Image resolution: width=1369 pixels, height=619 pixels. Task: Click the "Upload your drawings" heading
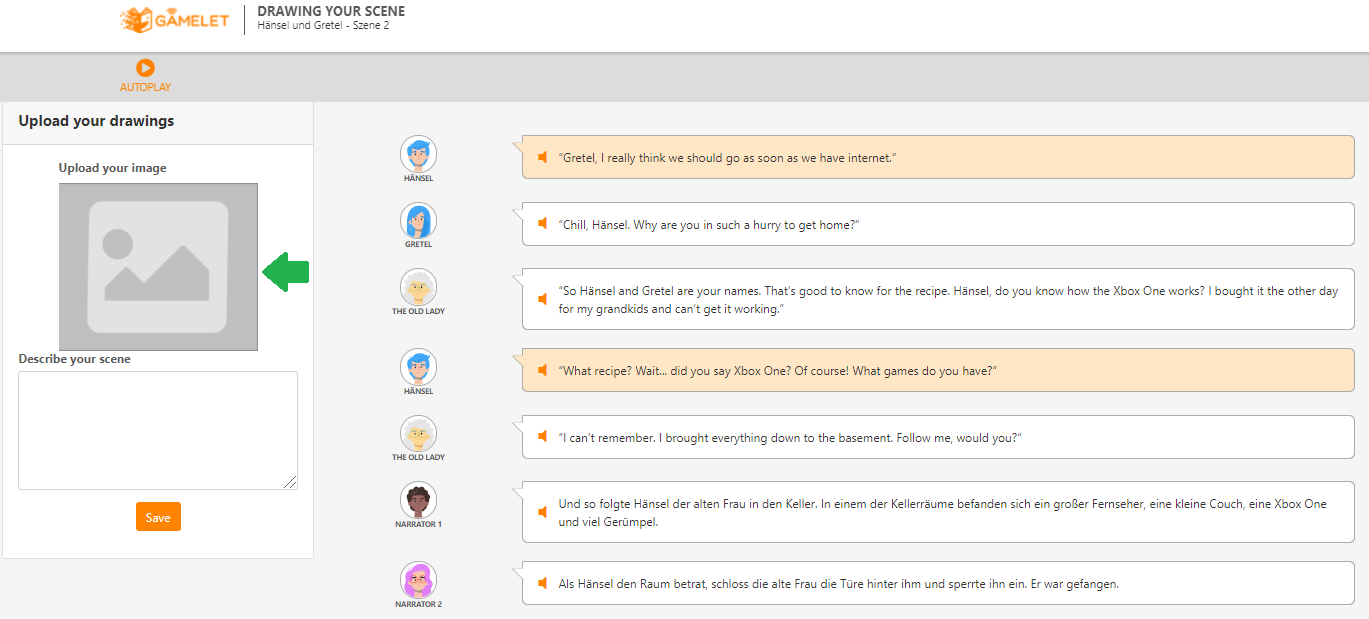[96, 121]
